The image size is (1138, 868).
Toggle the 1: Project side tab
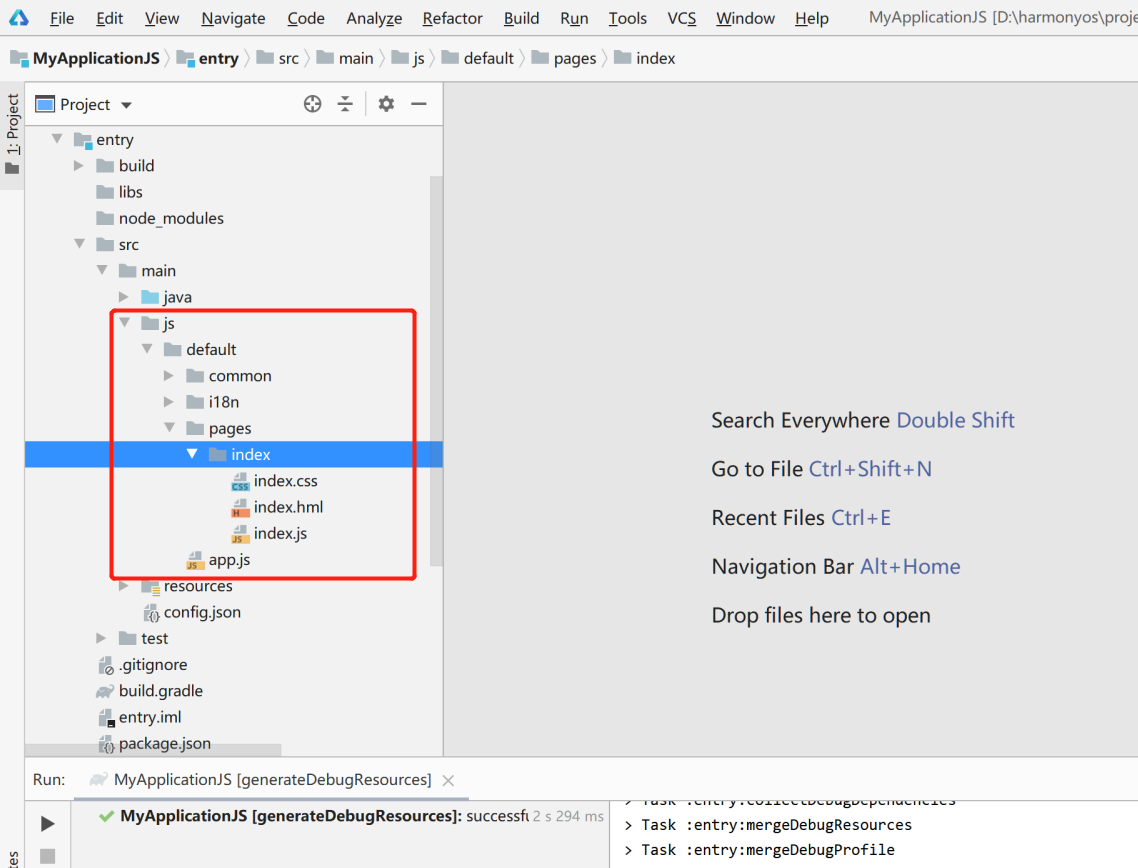click(12, 135)
